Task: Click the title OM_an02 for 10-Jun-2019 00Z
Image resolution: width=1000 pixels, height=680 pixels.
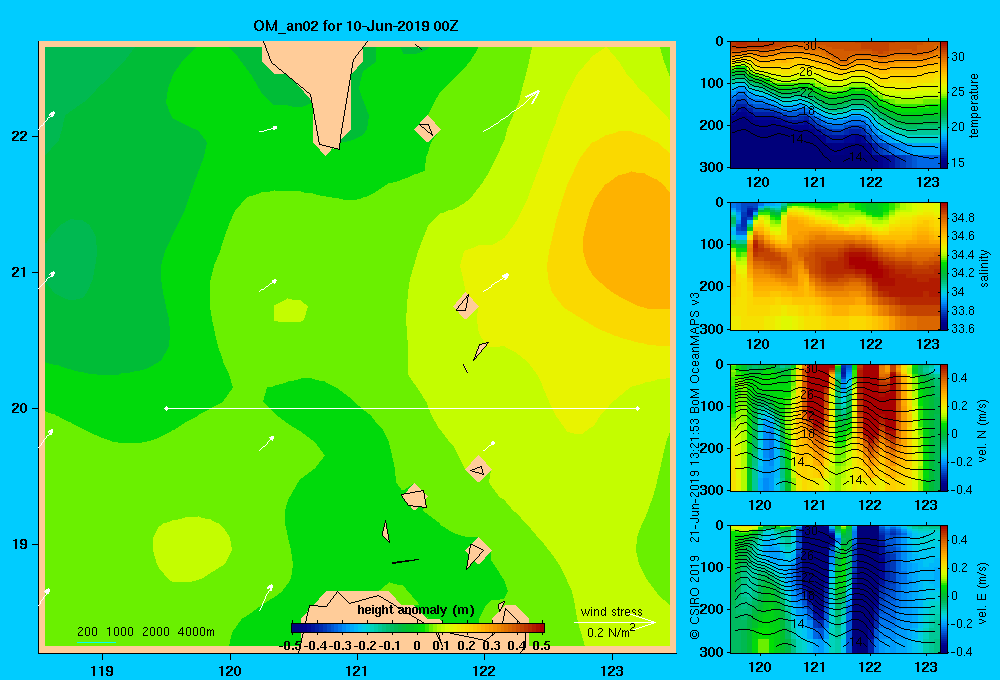Action: pos(356,26)
